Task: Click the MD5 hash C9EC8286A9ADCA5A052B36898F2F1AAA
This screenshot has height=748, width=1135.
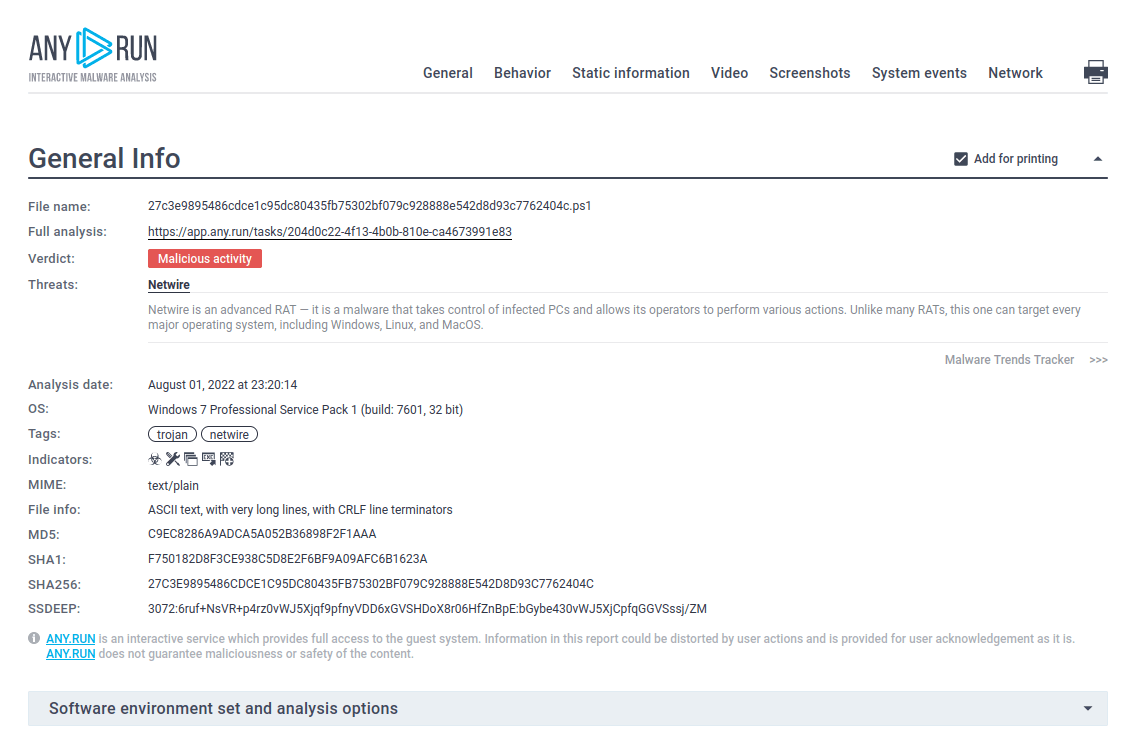Action: [x=262, y=534]
